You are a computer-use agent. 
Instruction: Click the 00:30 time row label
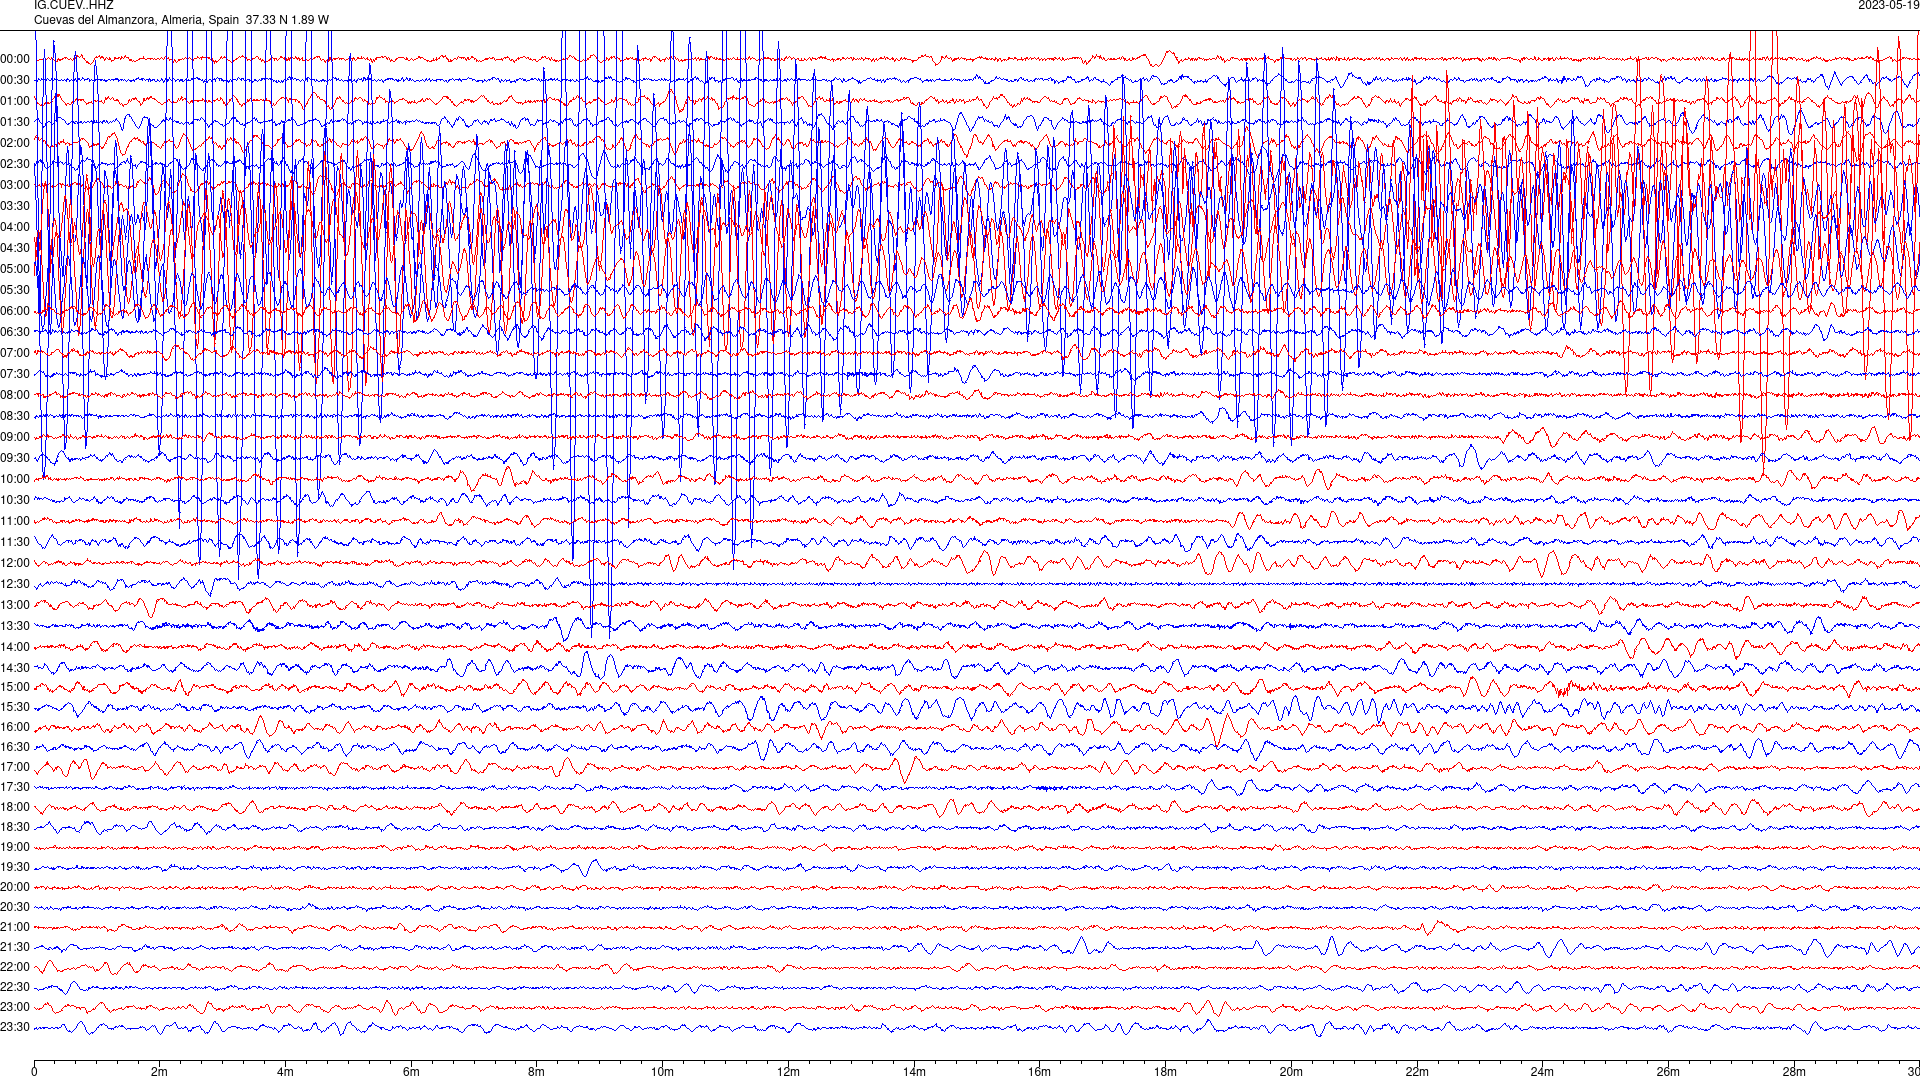[15, 81]
